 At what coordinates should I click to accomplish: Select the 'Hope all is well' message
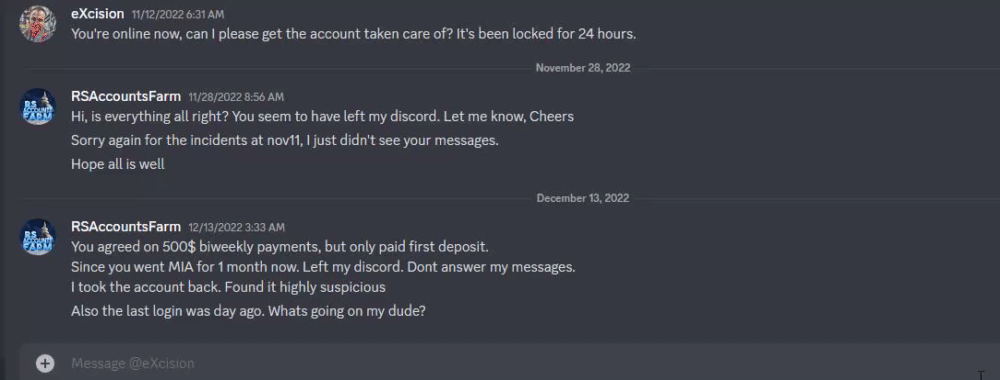tap(118, 164)
